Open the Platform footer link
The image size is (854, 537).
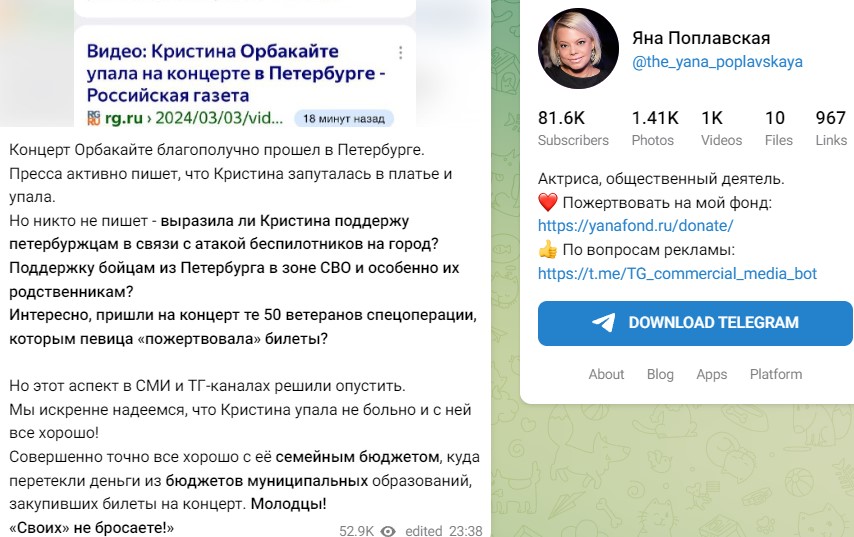tap(776, 374)
